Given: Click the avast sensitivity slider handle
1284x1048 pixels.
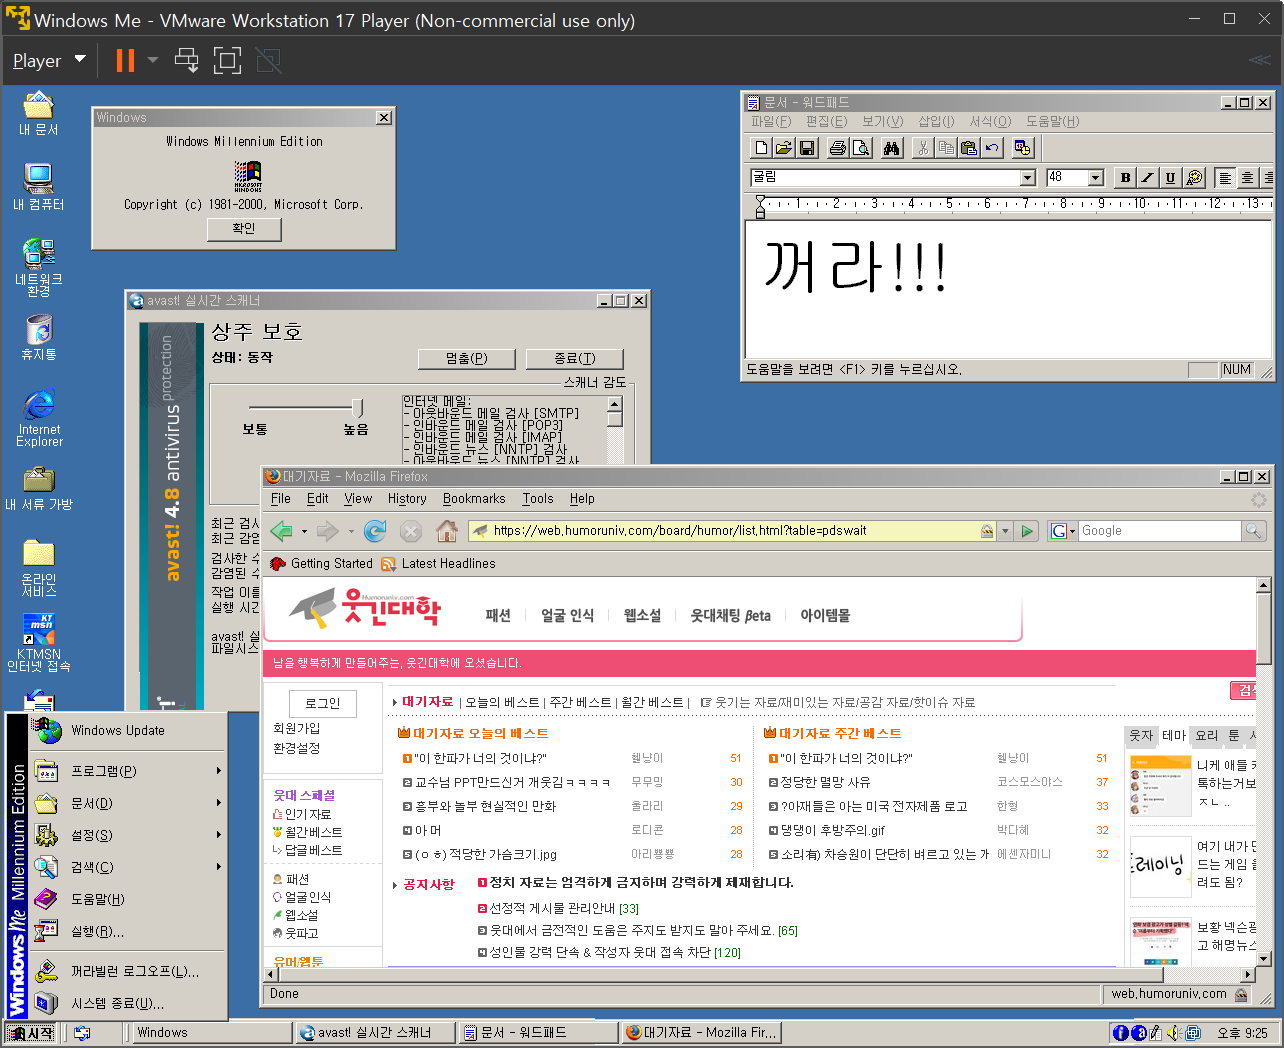Looking at the screenshot, I should pos(357,407).
